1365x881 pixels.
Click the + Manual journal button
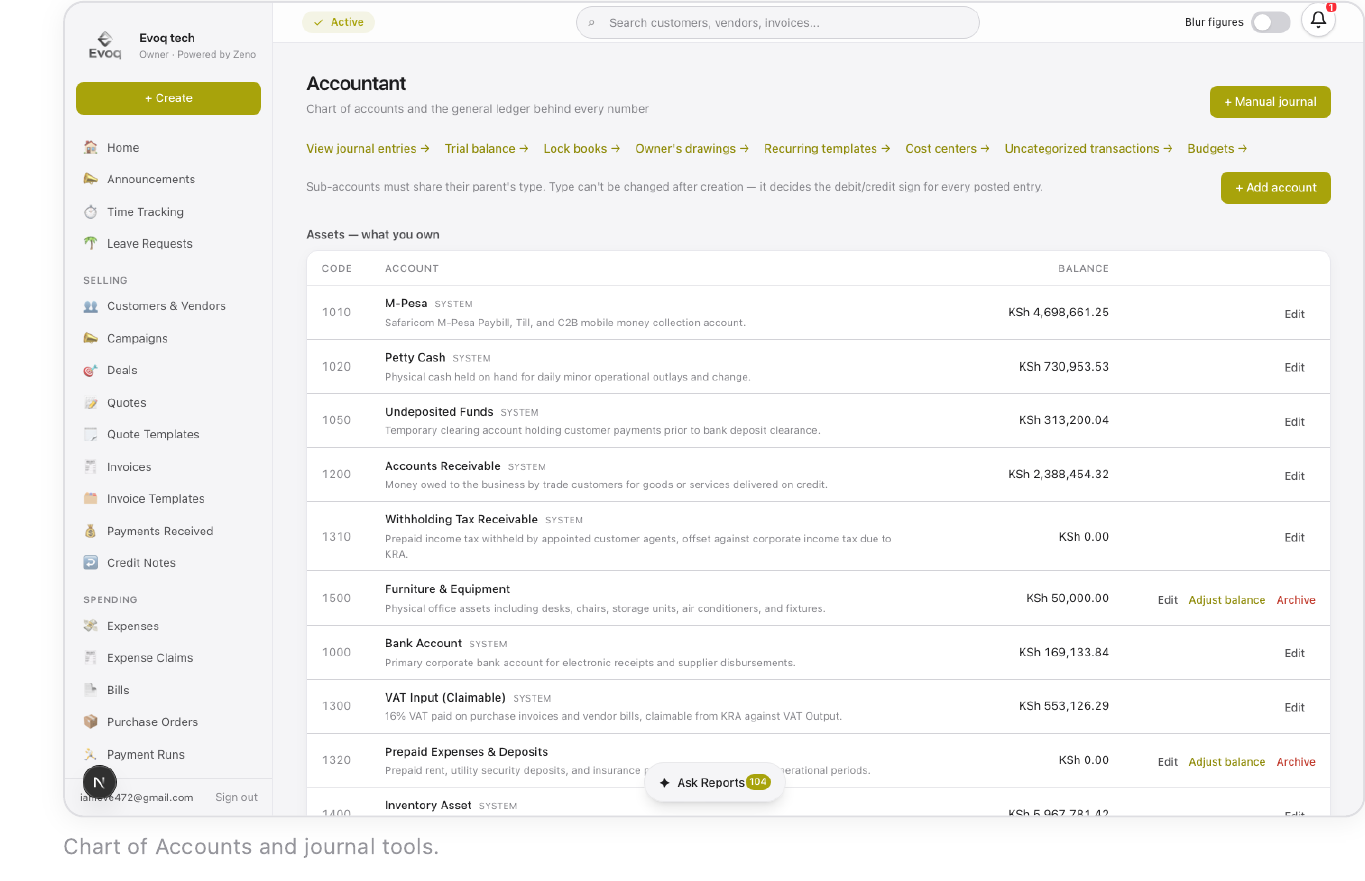1270,102
